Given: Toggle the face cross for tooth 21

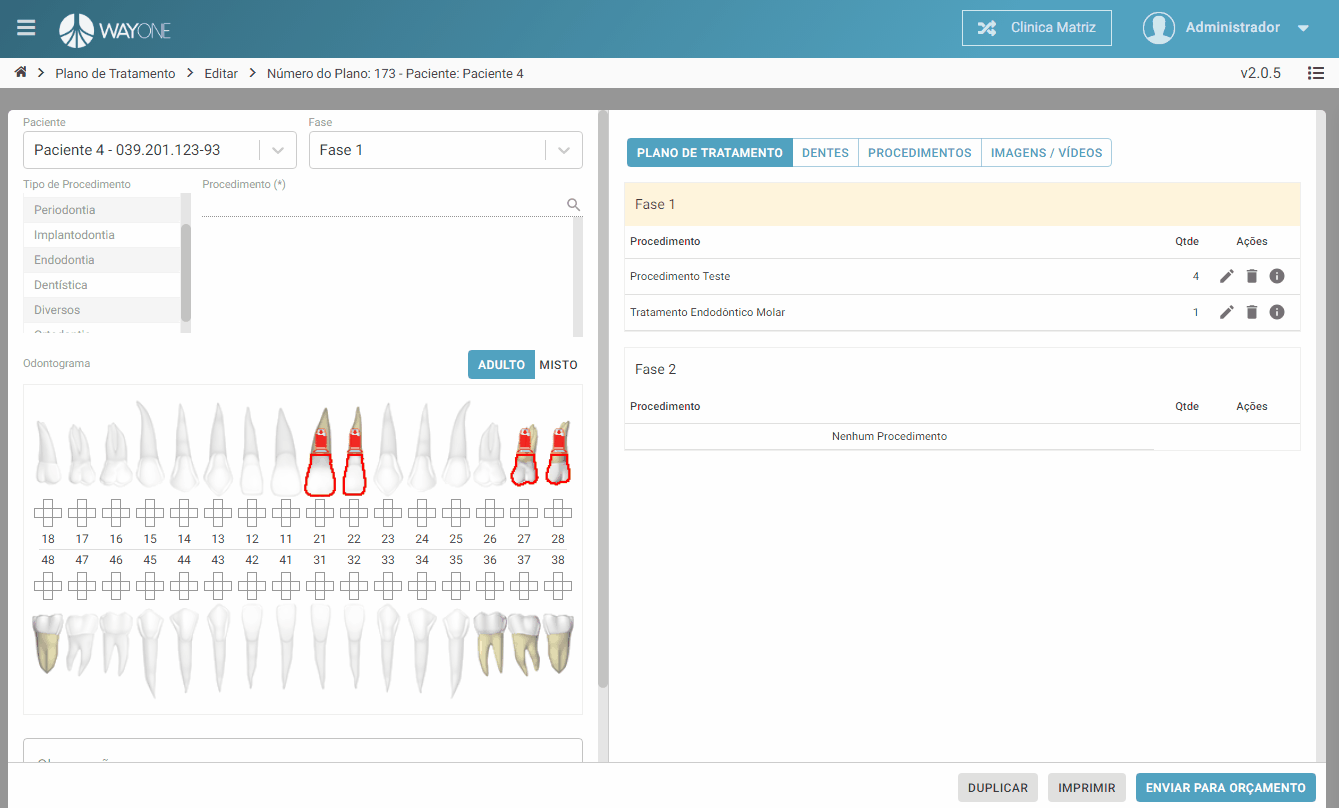Looking at the screenshot, I should (x=320, y=514).
